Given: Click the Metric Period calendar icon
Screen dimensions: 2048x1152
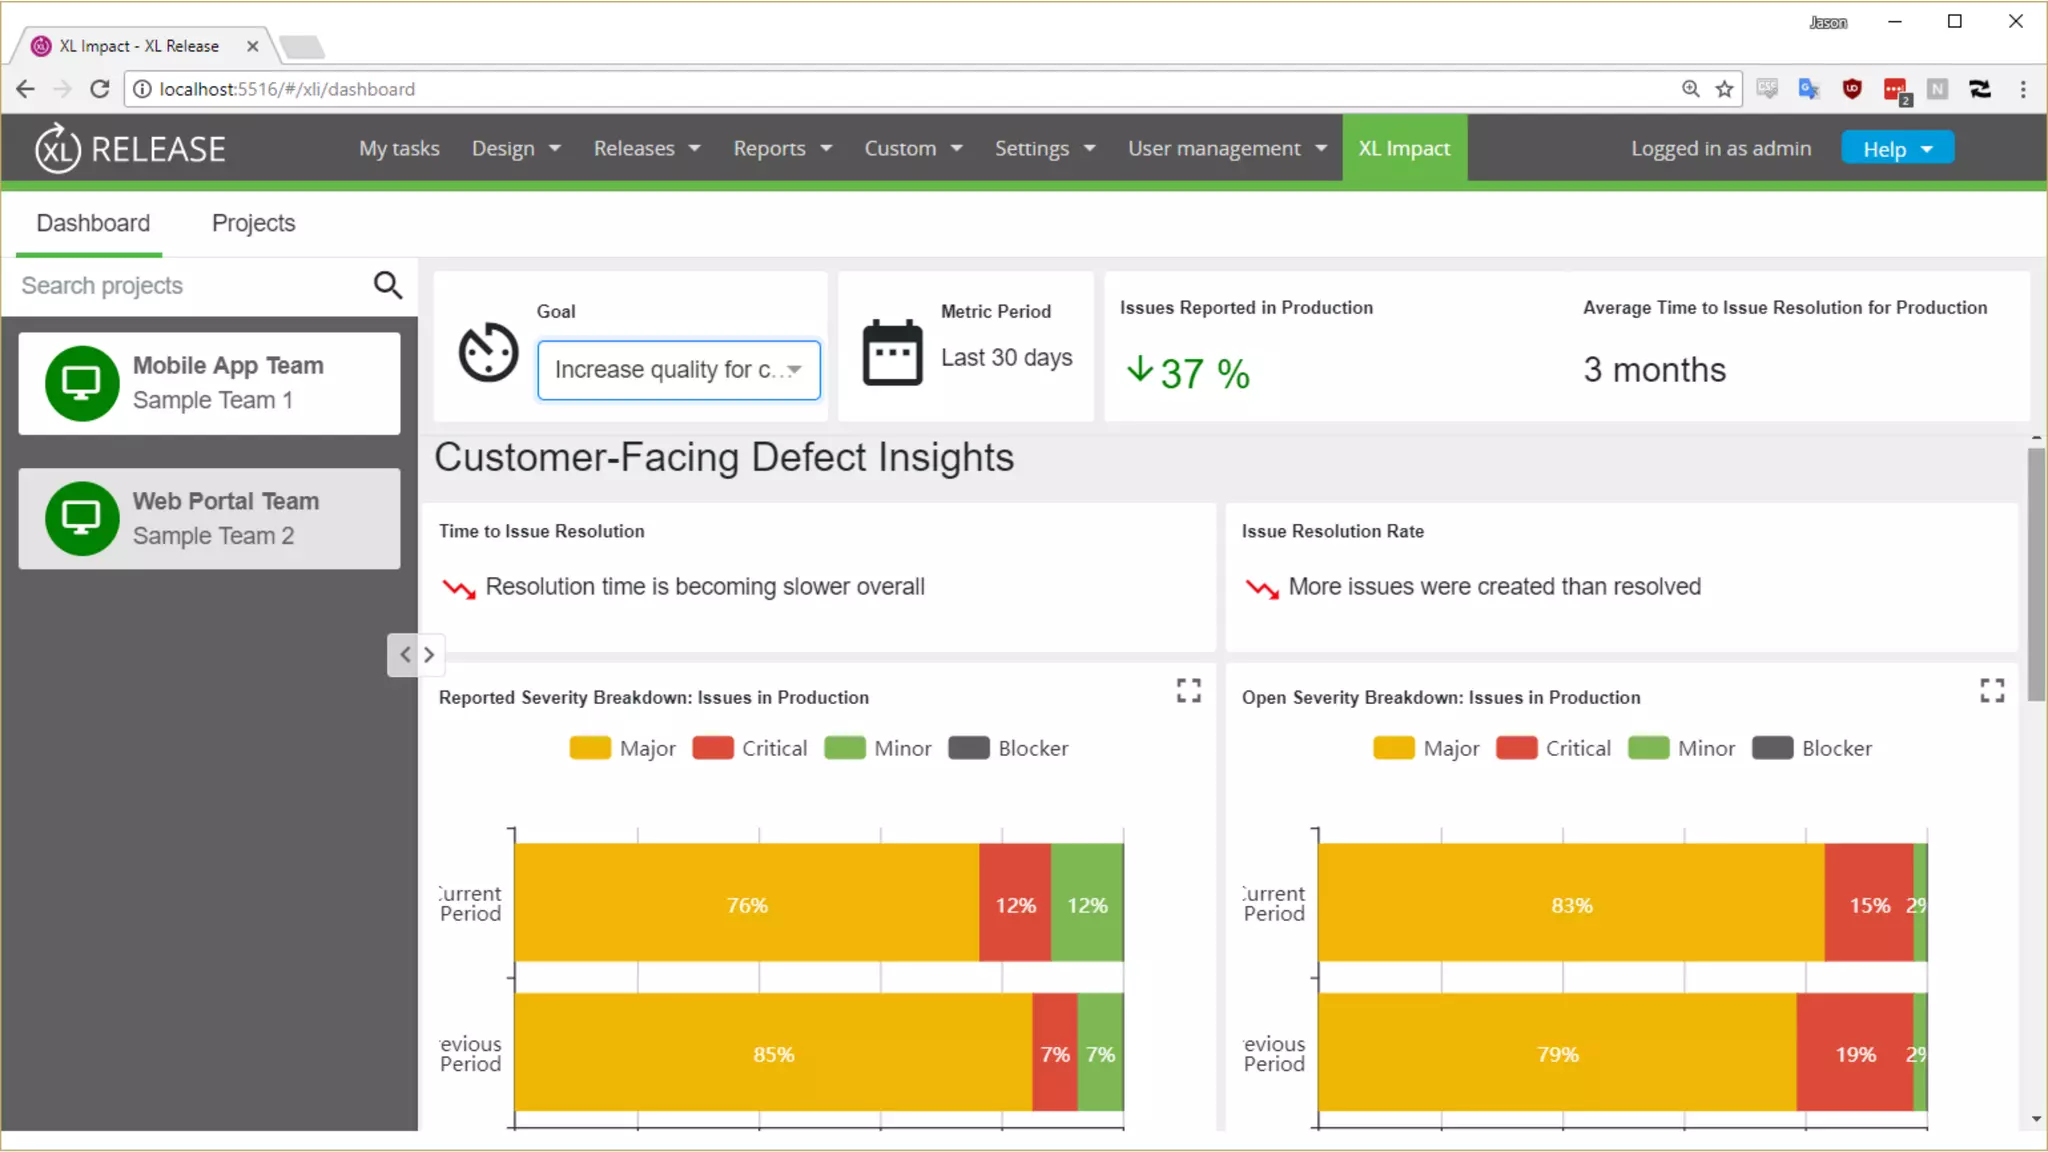Looking at the screenshot, I should 892,352.
